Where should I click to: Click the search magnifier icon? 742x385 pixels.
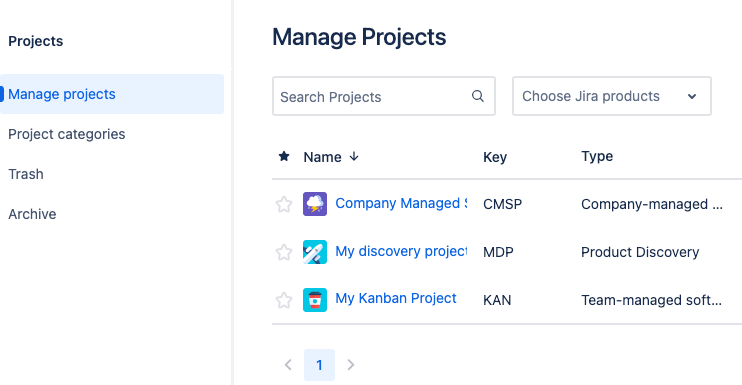click(478, 96)
